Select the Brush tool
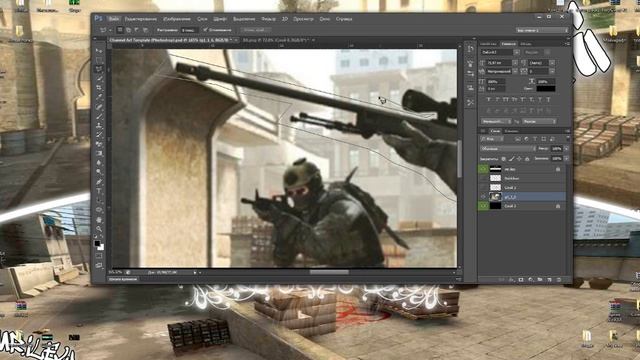The width and height of the screenshot is (640, 360). coord(99,116)
